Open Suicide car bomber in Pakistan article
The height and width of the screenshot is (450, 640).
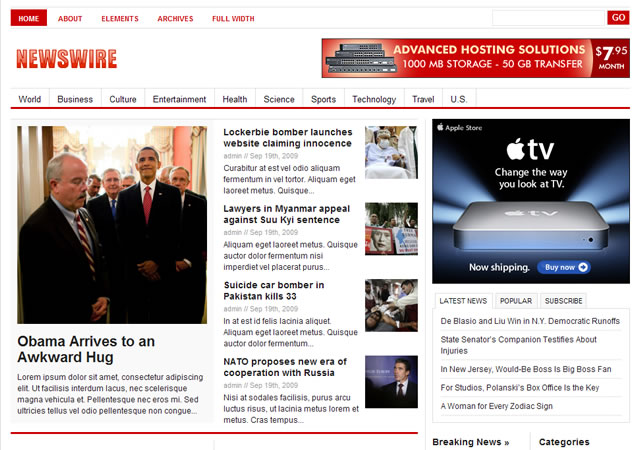click(274, 290)
